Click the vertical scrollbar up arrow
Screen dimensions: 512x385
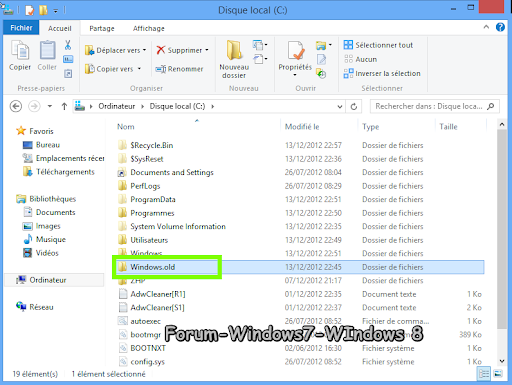click(502, 124)
